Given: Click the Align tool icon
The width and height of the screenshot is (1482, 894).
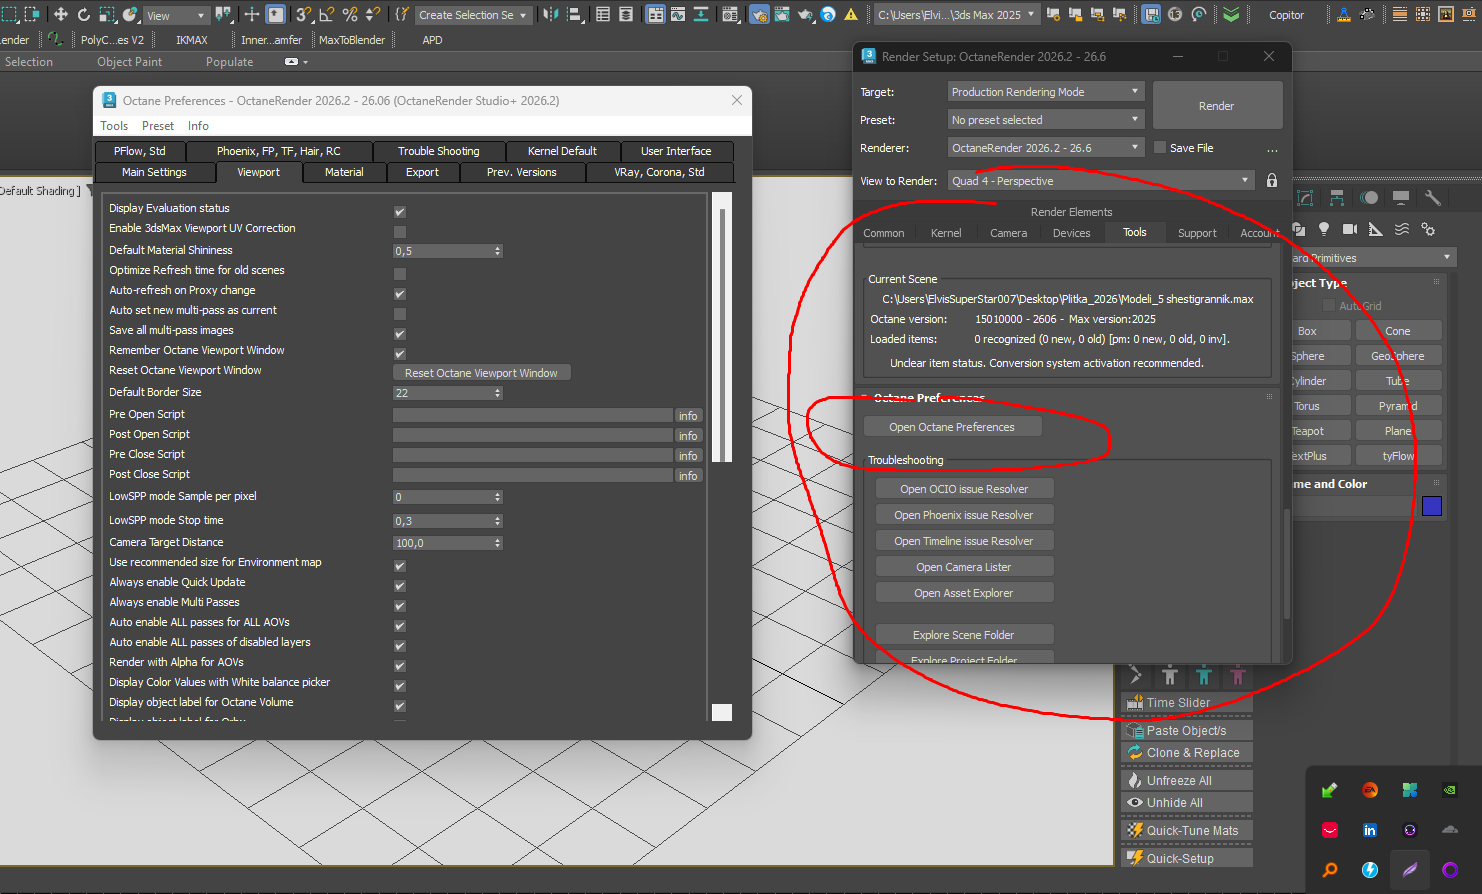Looking at the screenshot, I should tap(575, 15).
